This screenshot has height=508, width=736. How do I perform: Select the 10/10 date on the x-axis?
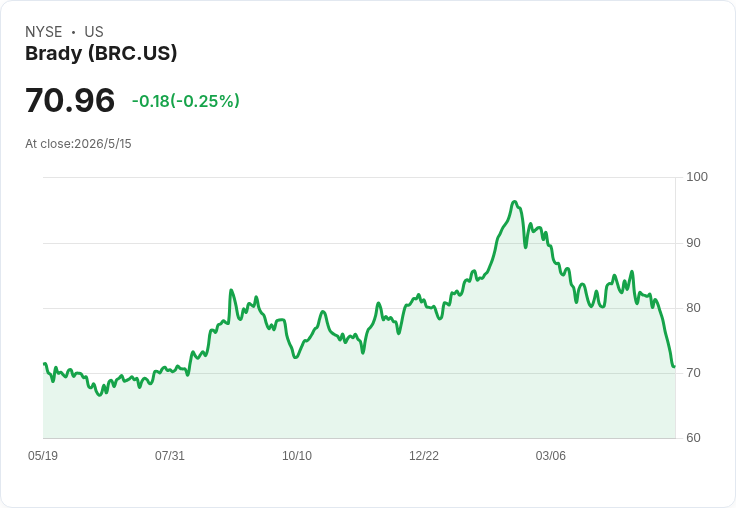coord(297,455)
